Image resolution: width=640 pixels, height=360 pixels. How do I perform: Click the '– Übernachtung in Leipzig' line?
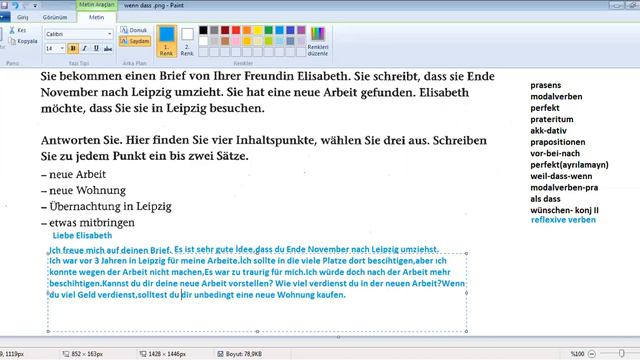pos(106,207)
